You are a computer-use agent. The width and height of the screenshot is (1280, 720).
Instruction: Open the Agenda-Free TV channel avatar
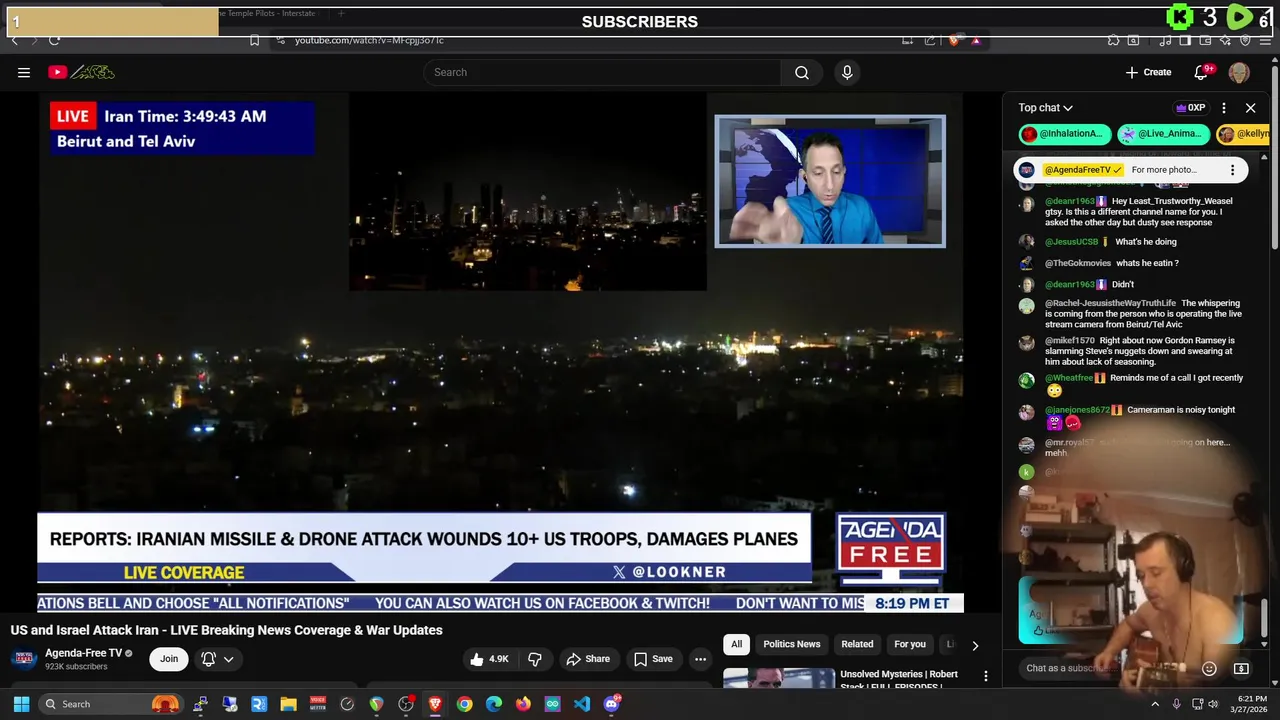click(24, 659)
